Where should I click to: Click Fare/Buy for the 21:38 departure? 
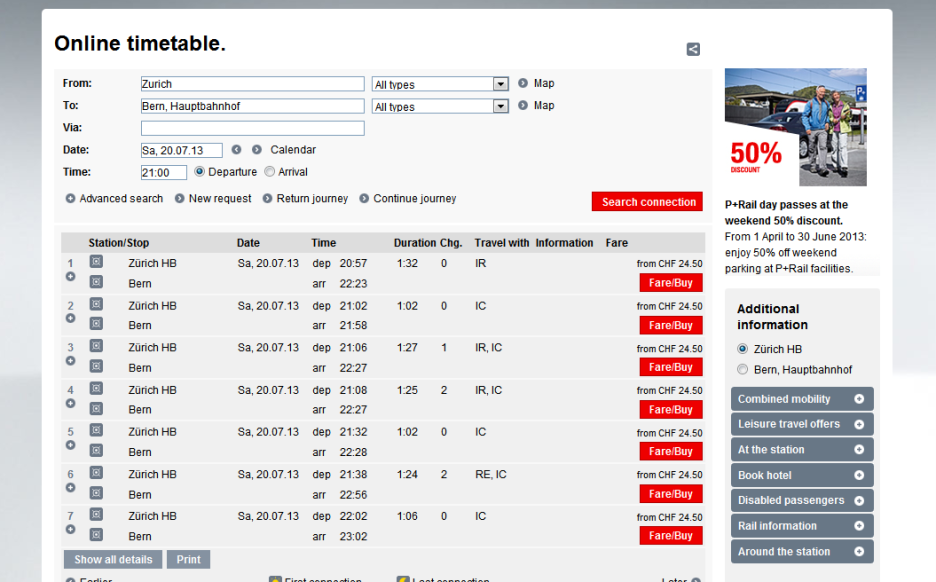[x=671, y=493]
